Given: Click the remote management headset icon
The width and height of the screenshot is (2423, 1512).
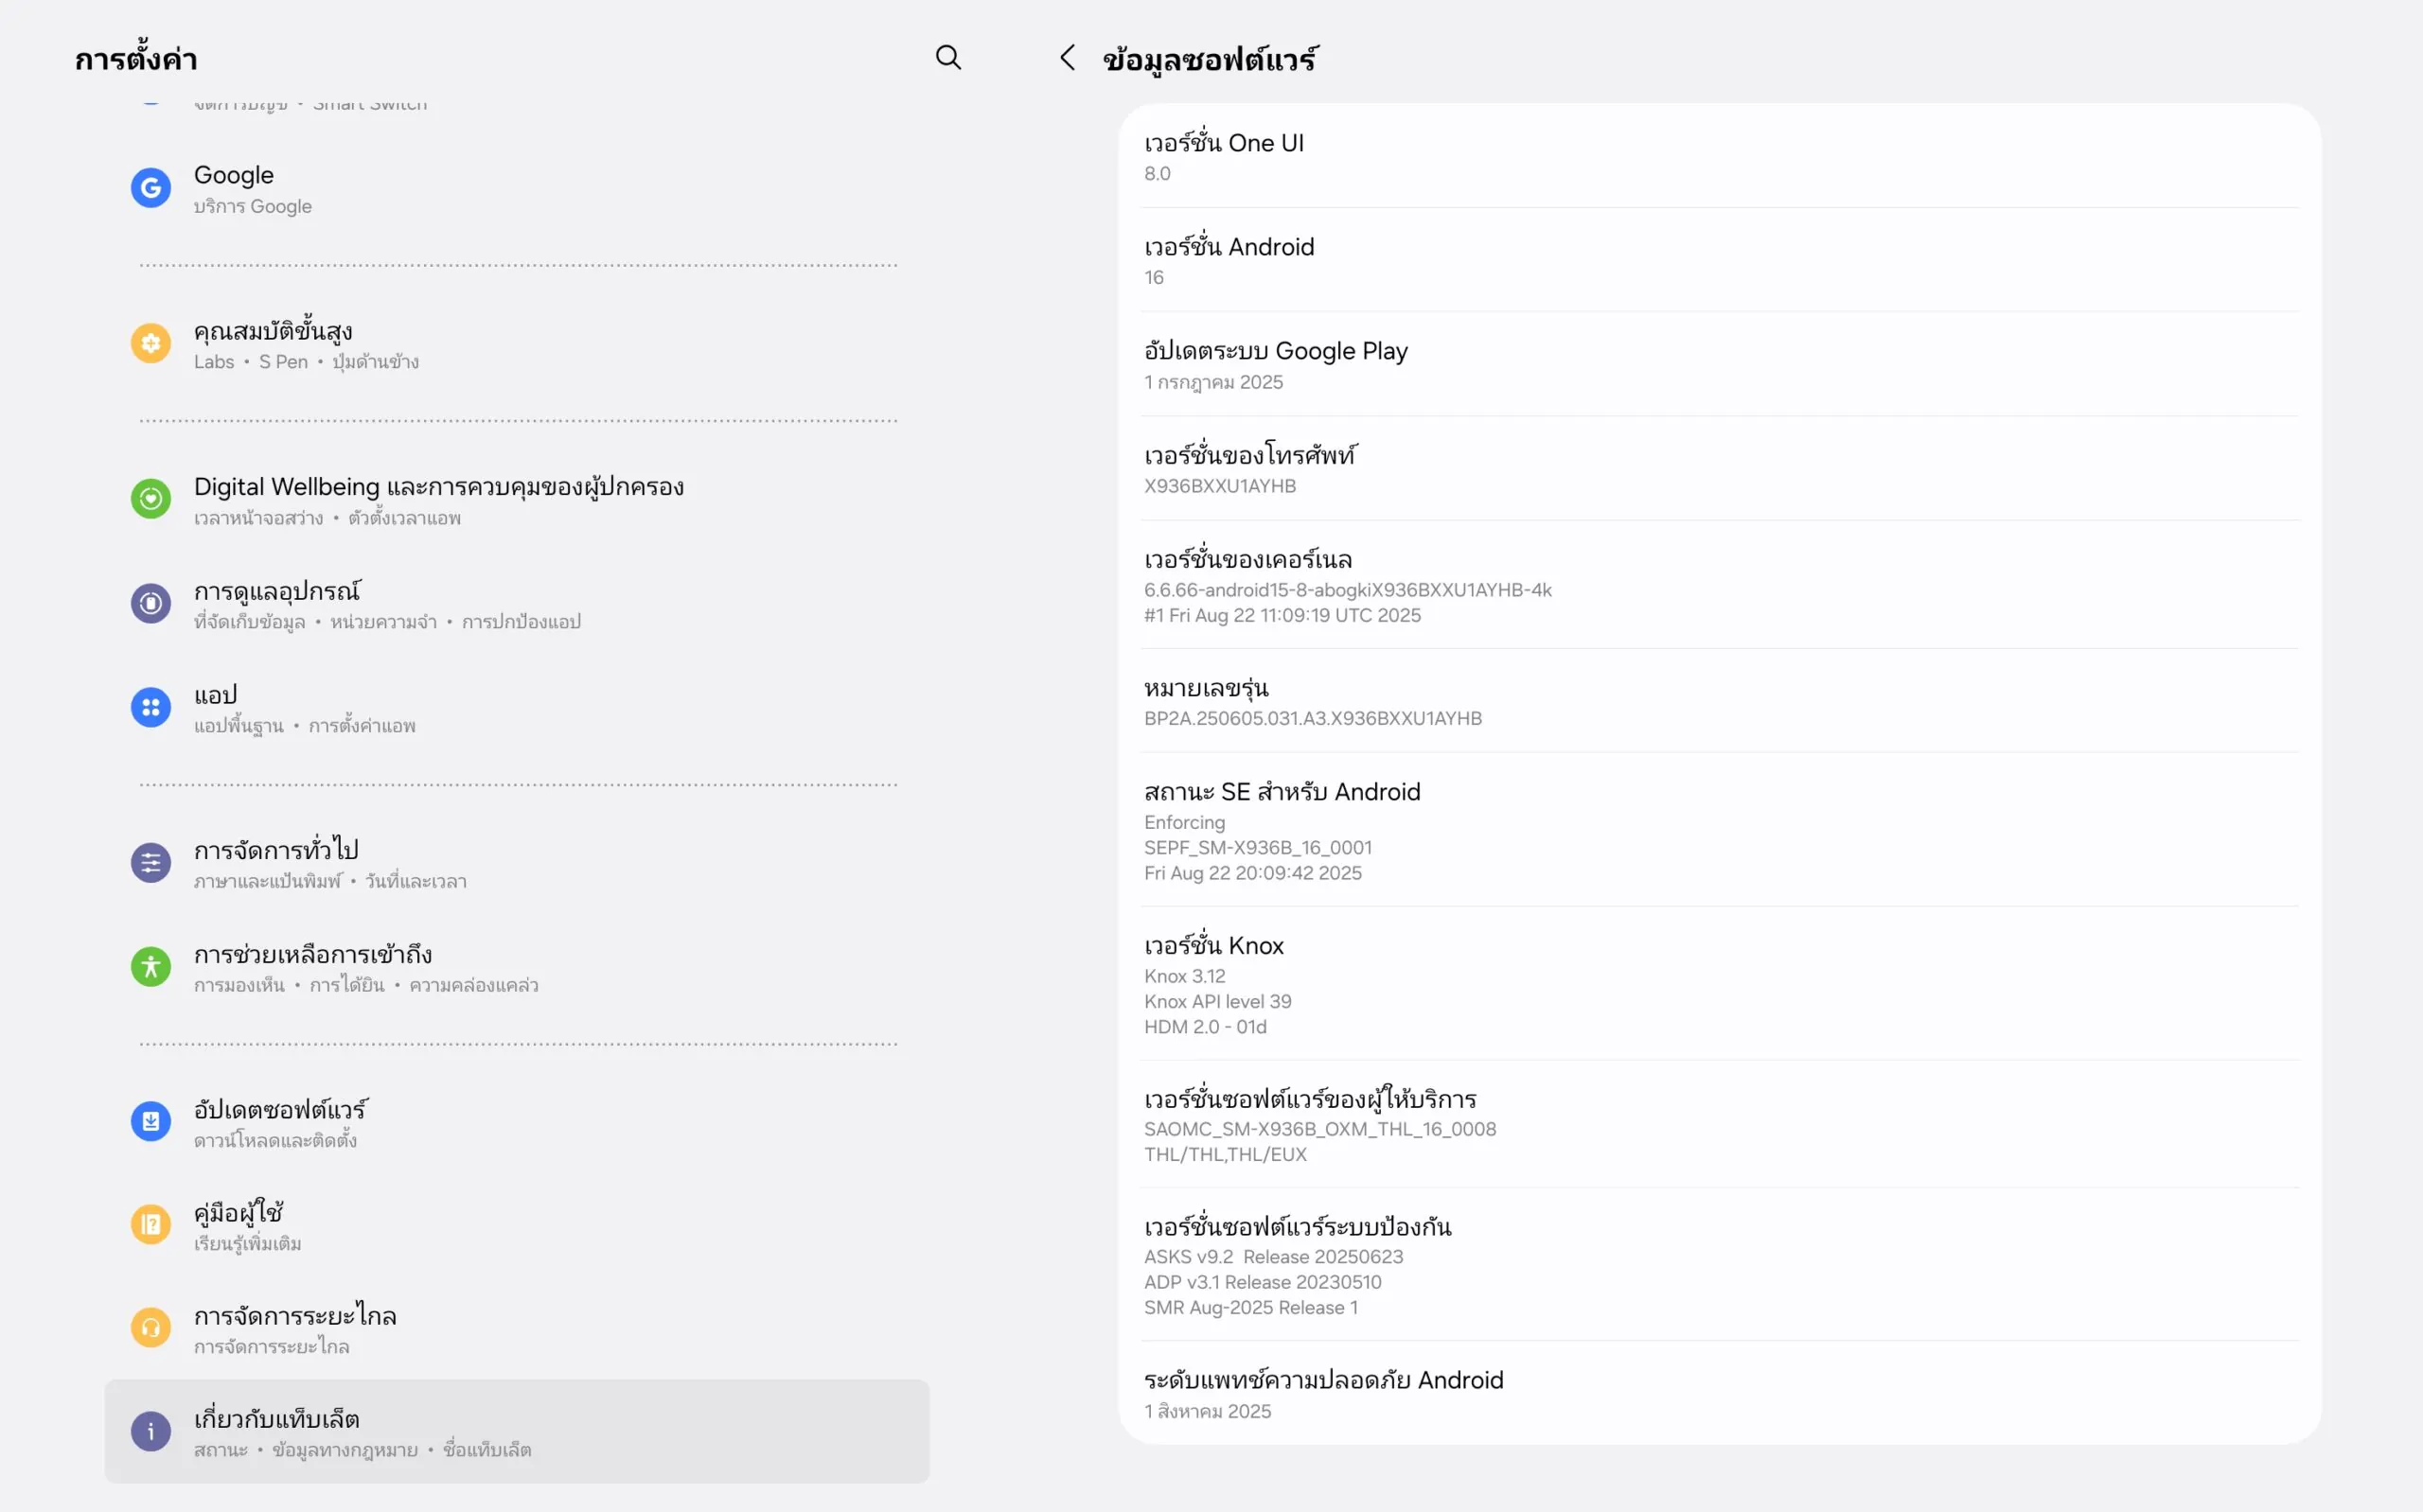Looking at the screenshot, I should pos(151,1329).
